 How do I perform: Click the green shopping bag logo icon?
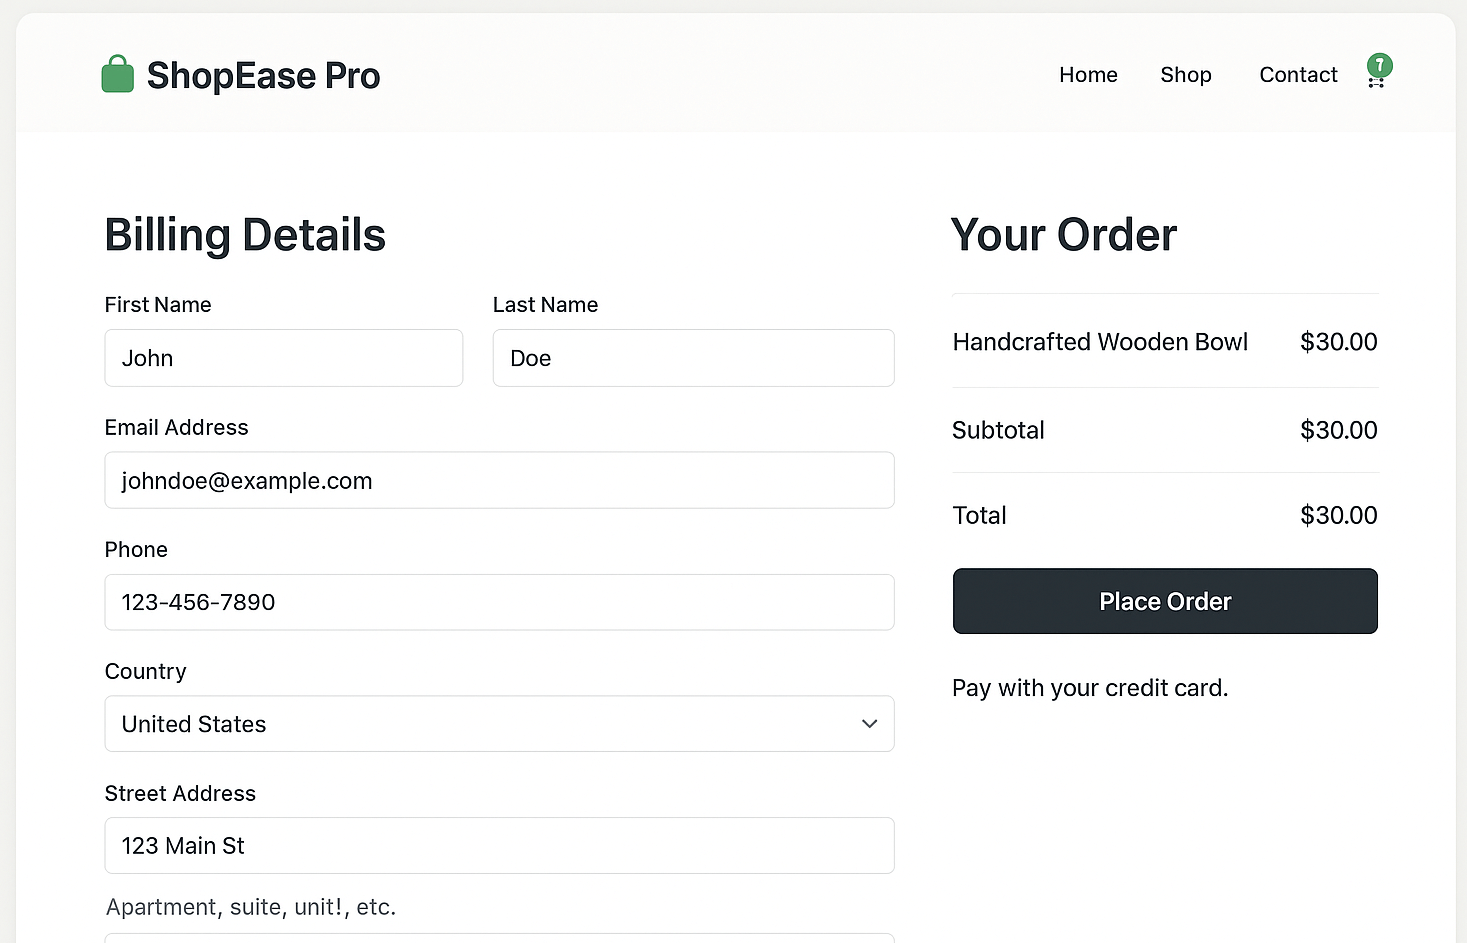[x=118, y=75]
